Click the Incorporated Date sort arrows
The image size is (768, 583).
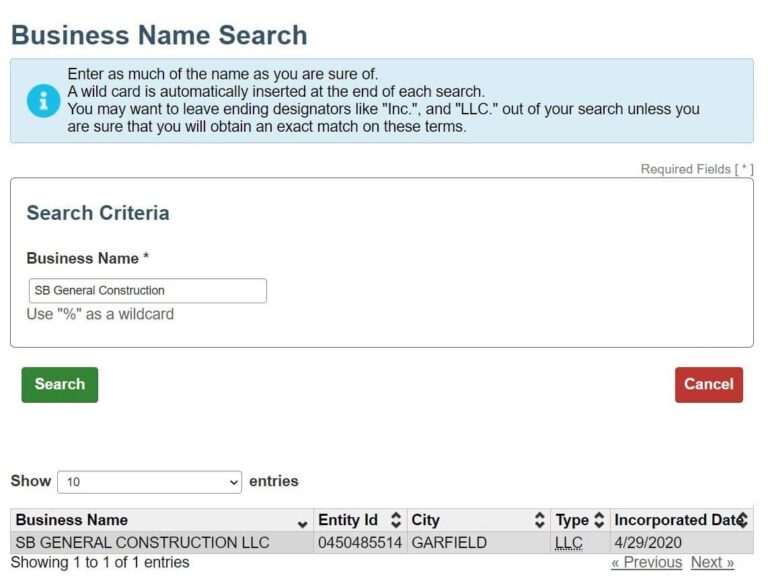point(742,520)
